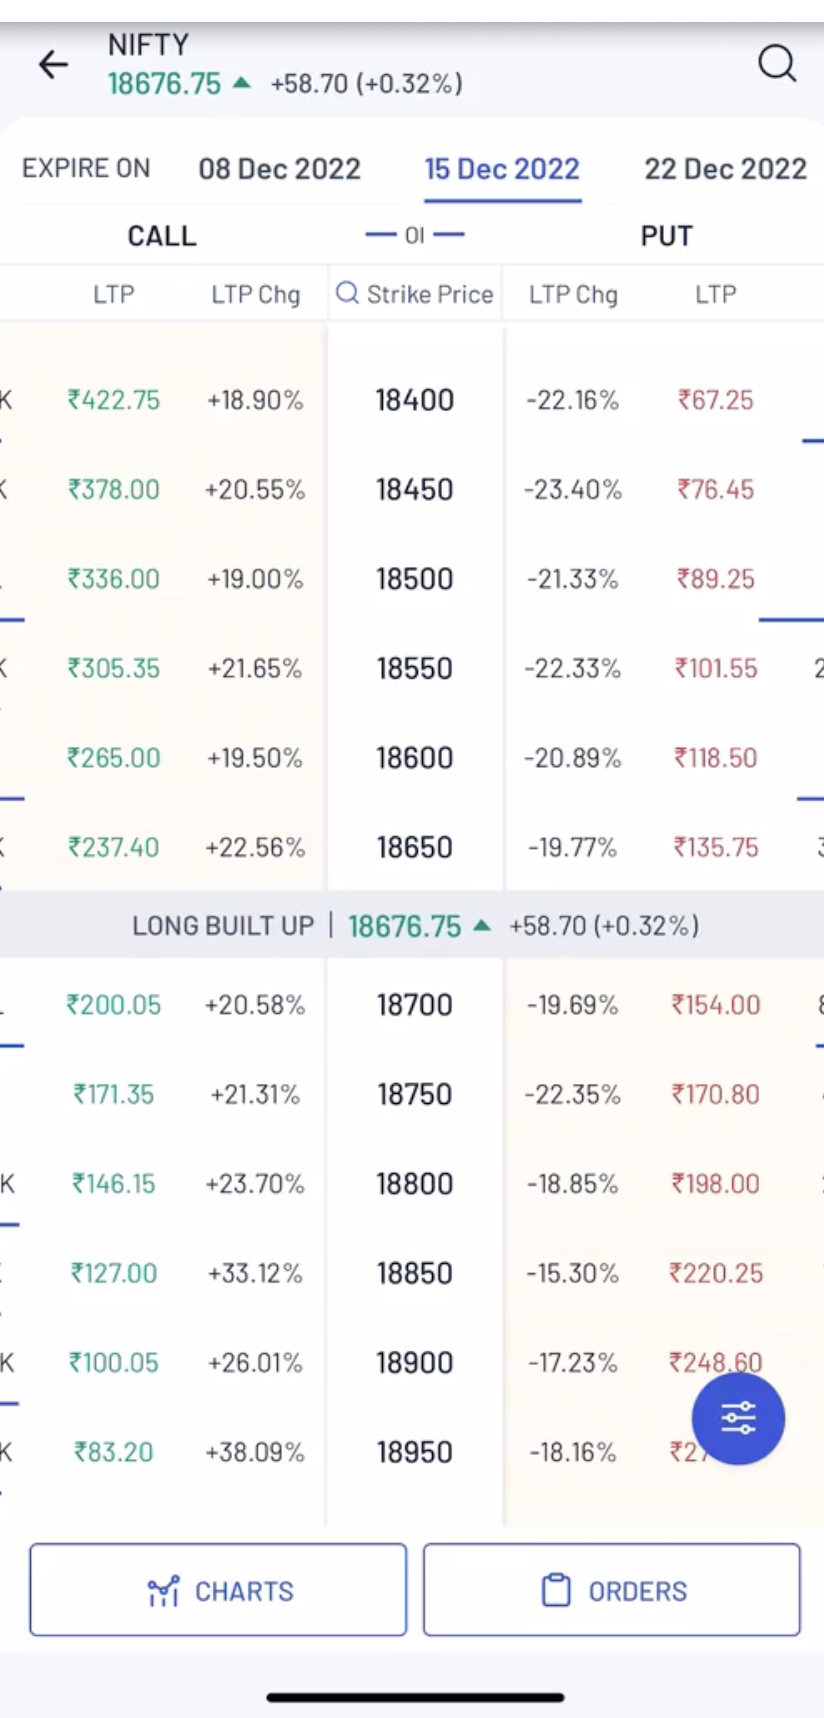
Task: Tap the OI indicator label
Action: [415, 236]
